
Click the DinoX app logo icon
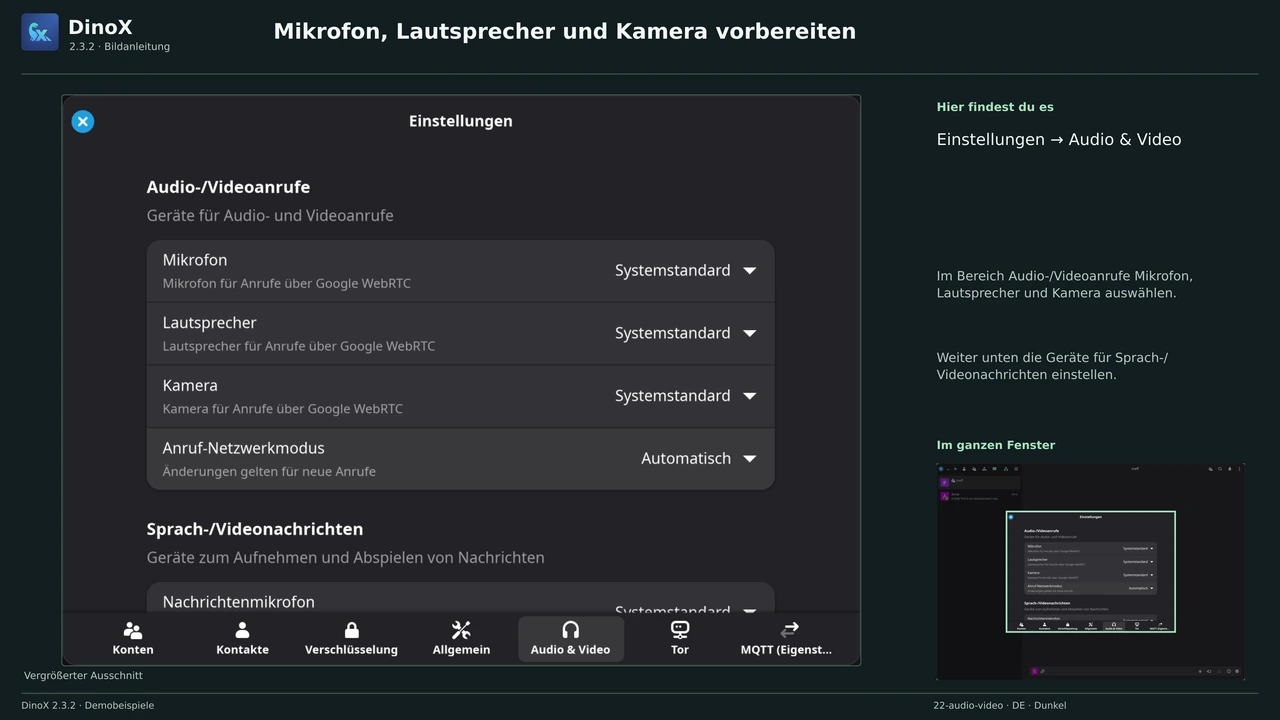point(40,32)
